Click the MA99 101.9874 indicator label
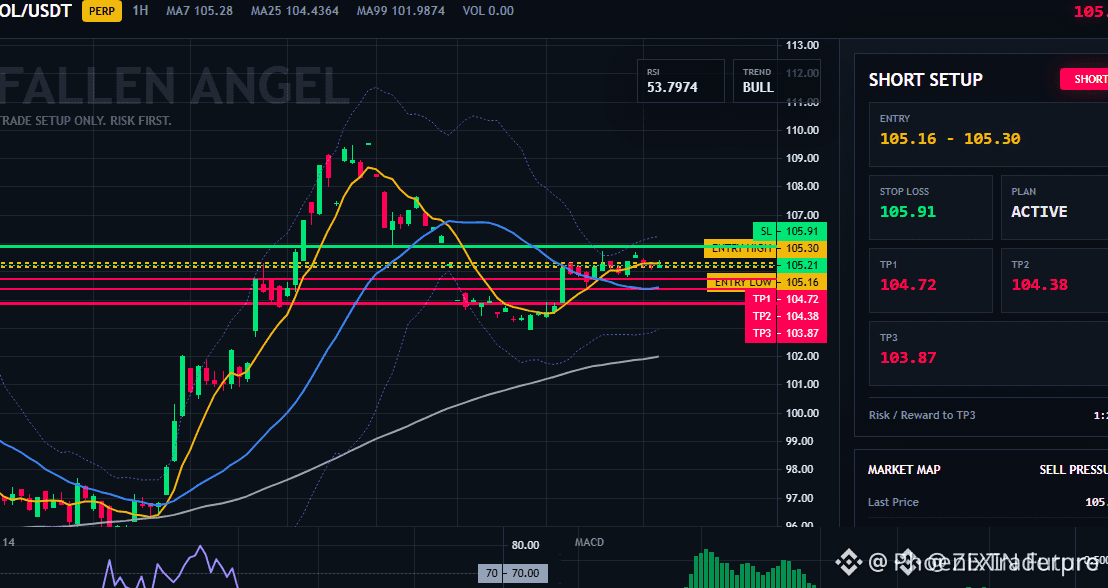 [x=401, y=11]
